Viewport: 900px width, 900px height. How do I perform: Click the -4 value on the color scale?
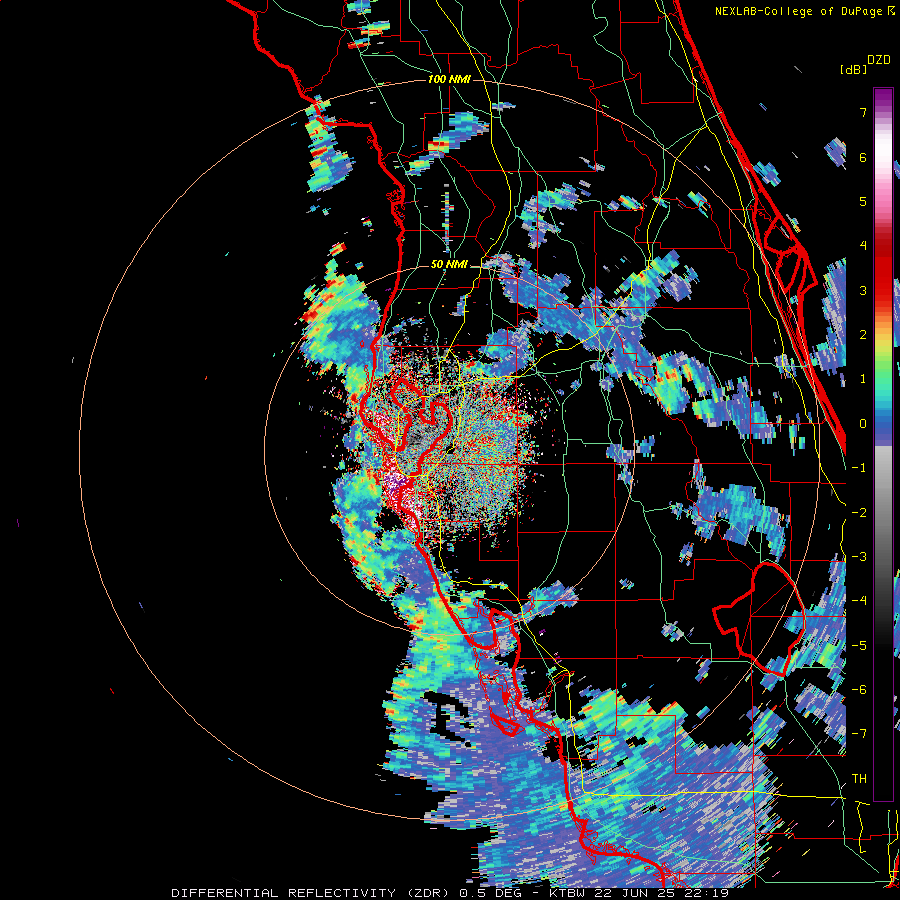[x=859, y=600]
